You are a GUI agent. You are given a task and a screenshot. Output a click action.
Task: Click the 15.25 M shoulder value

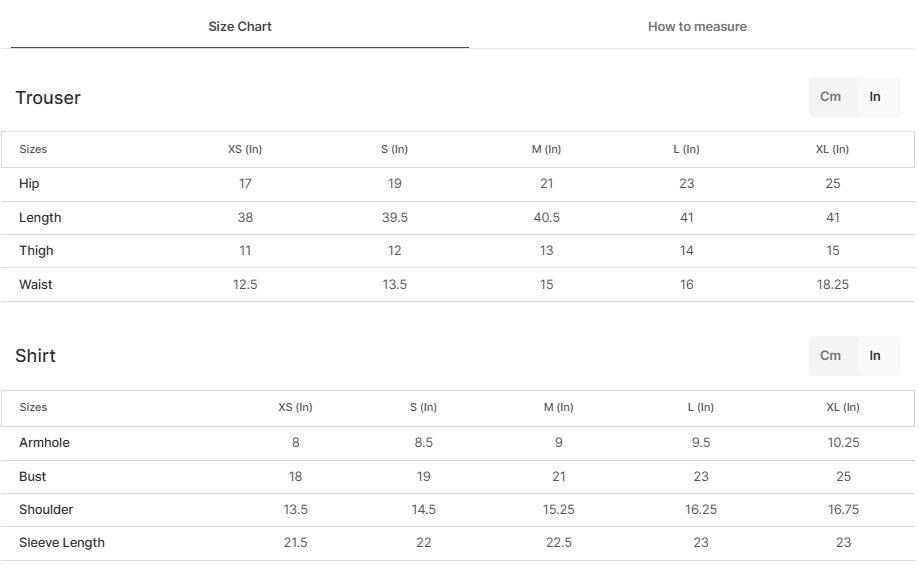558,510
